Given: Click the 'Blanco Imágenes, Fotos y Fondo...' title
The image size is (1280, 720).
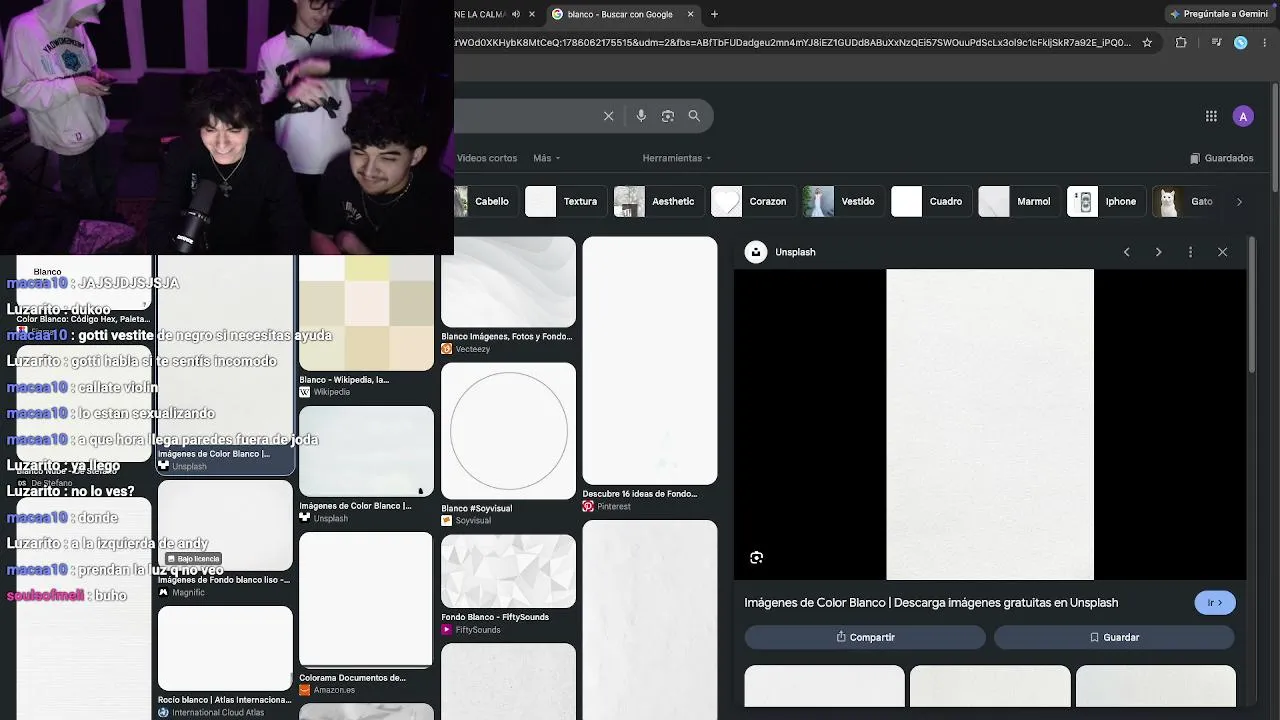Looking at the screenshot, I should pyautogui.click(x=508, y=337).
